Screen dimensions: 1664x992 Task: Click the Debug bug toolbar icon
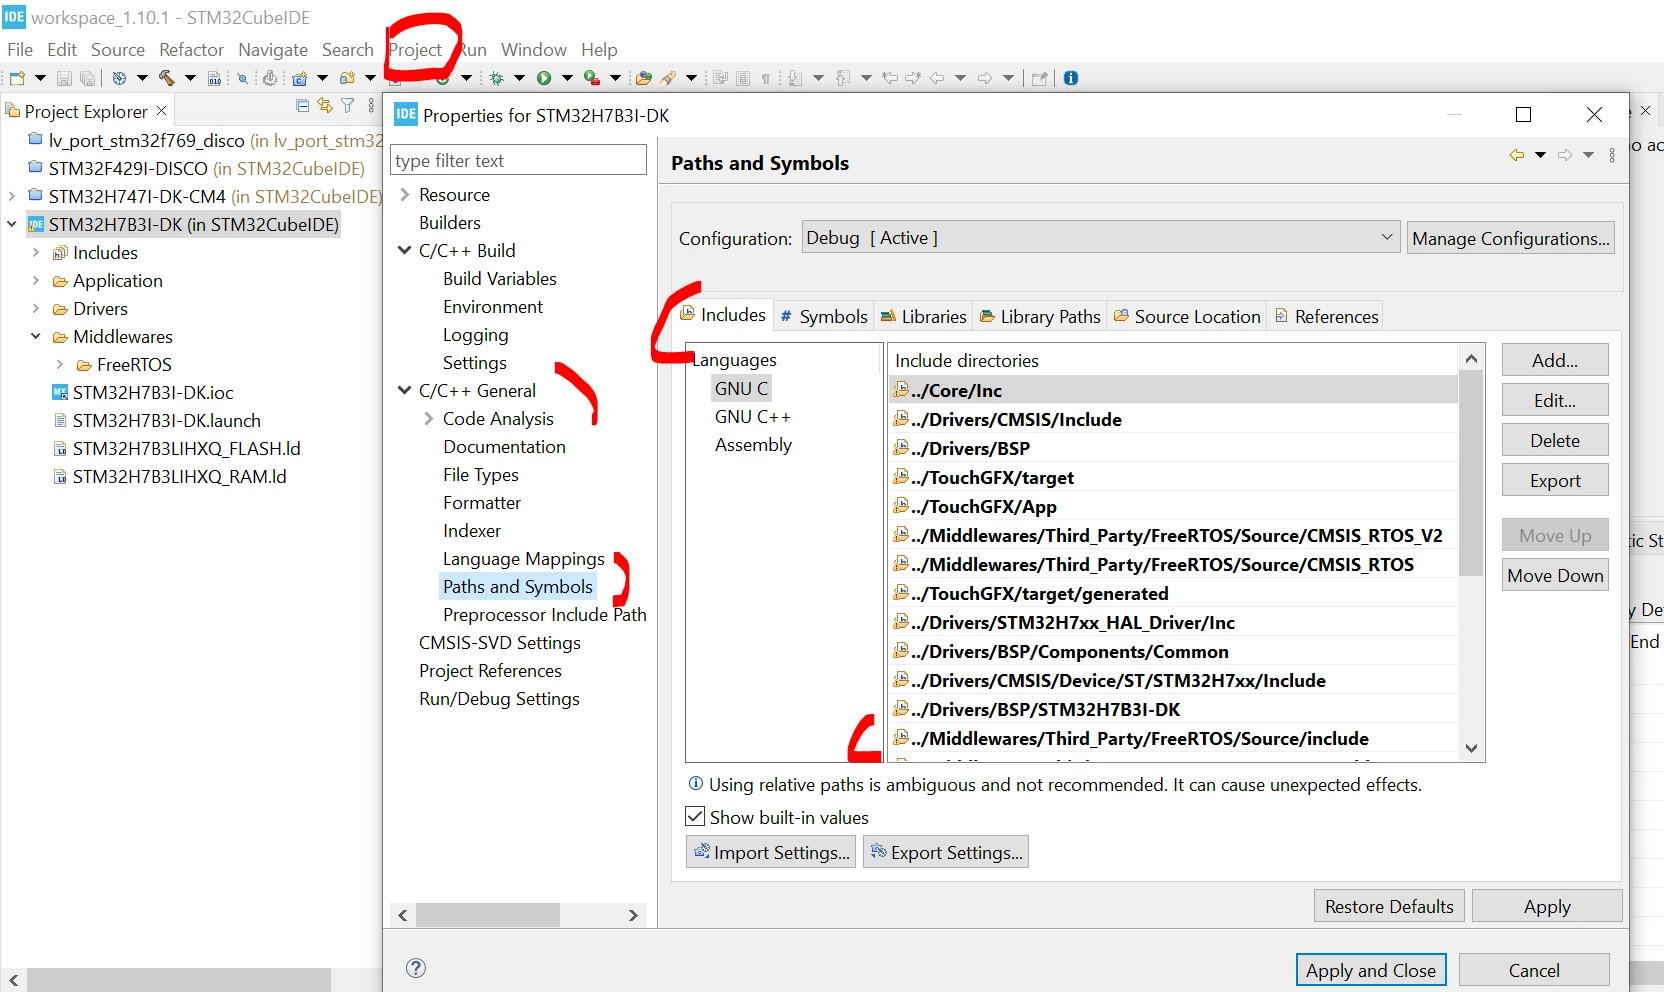[496, 78]
